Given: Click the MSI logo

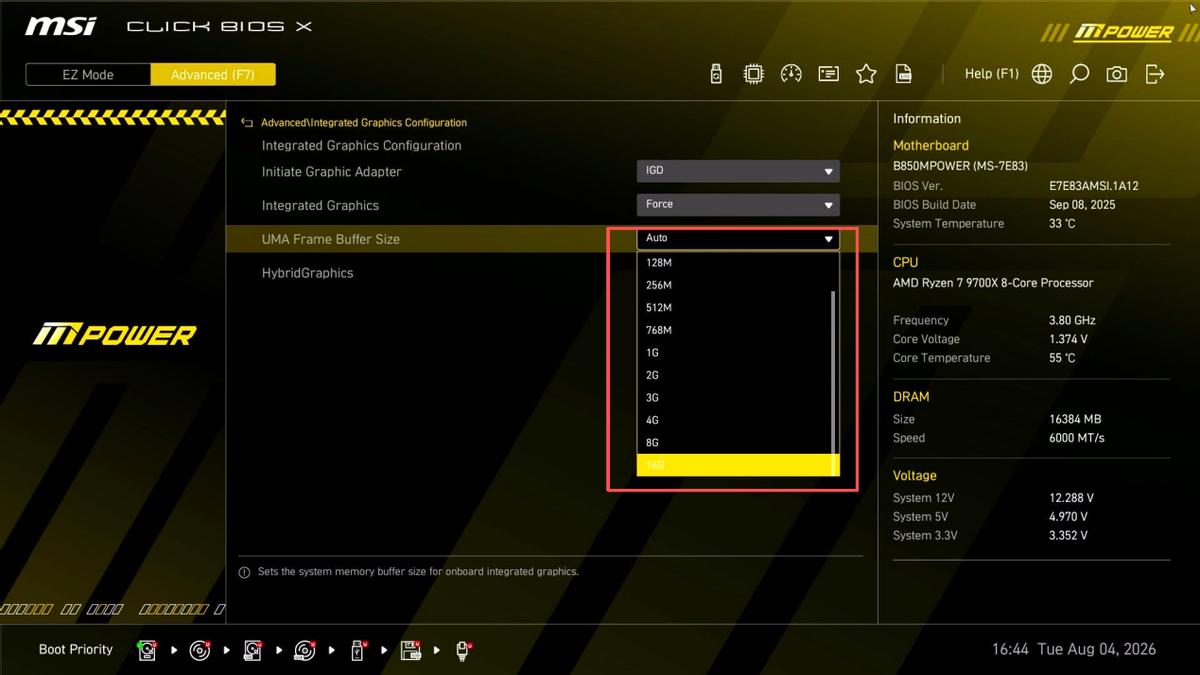Looking at the screenshot, I should pos(61,26).
